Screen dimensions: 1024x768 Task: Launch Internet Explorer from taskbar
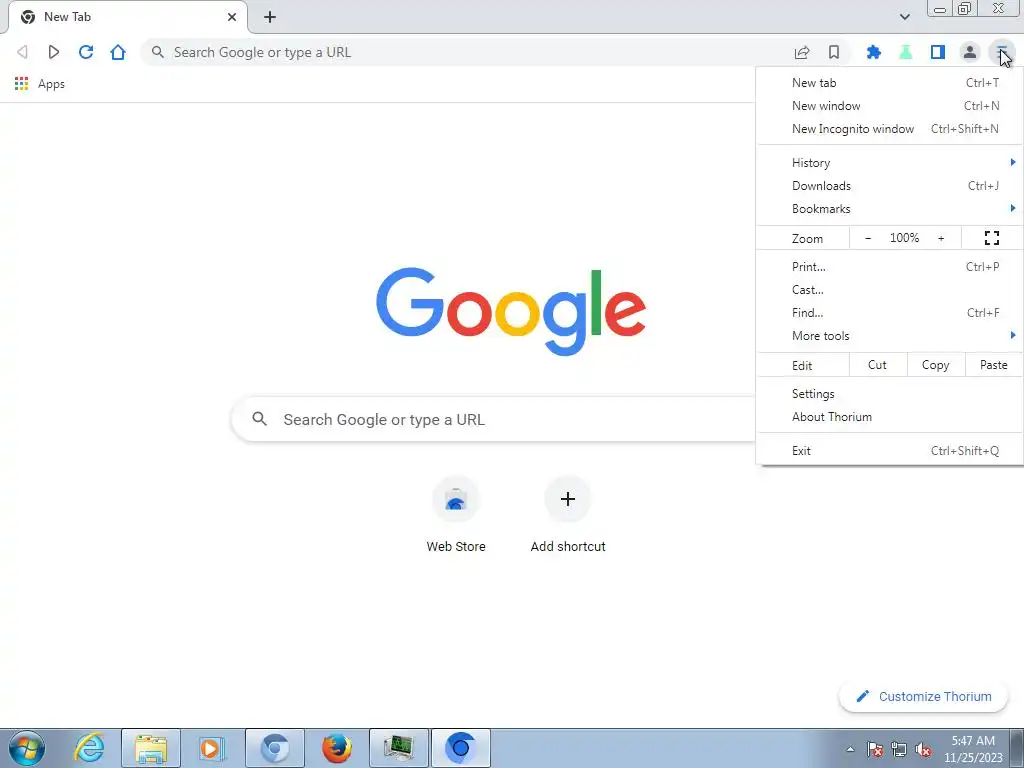pos(89,748)
